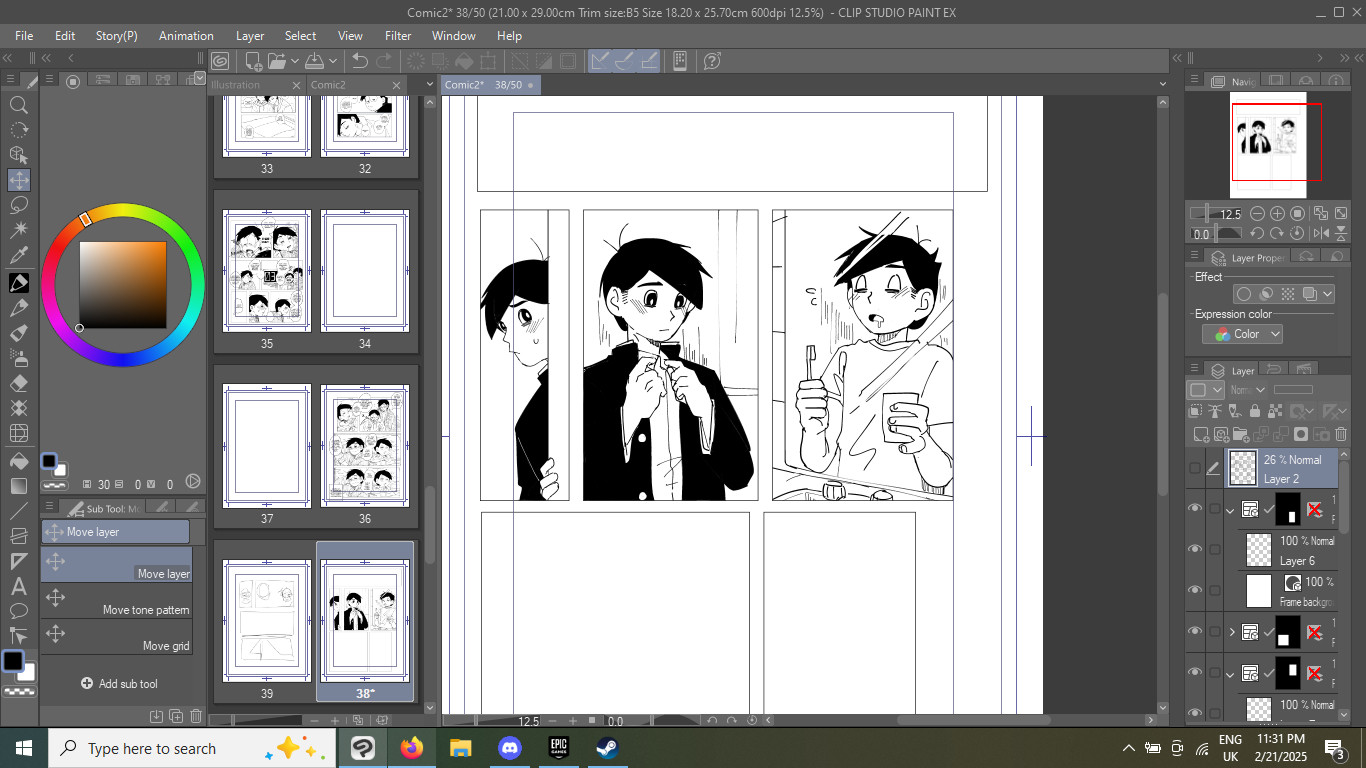Viewport: 1366px width, 768px height.
Task: Select the Move layer sub tool group header
Action: coord(115,532)
